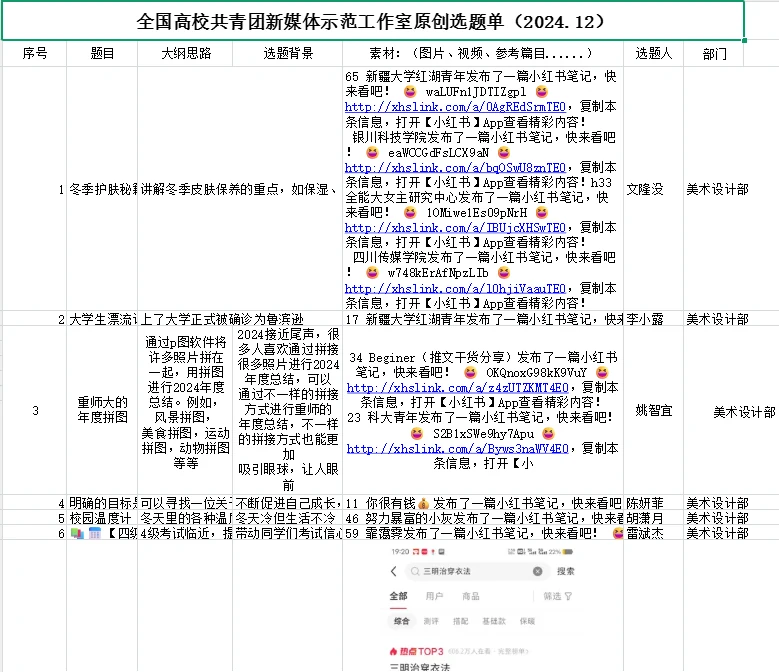Select the cell 李小露
The image size is (779, 672).
653,319
